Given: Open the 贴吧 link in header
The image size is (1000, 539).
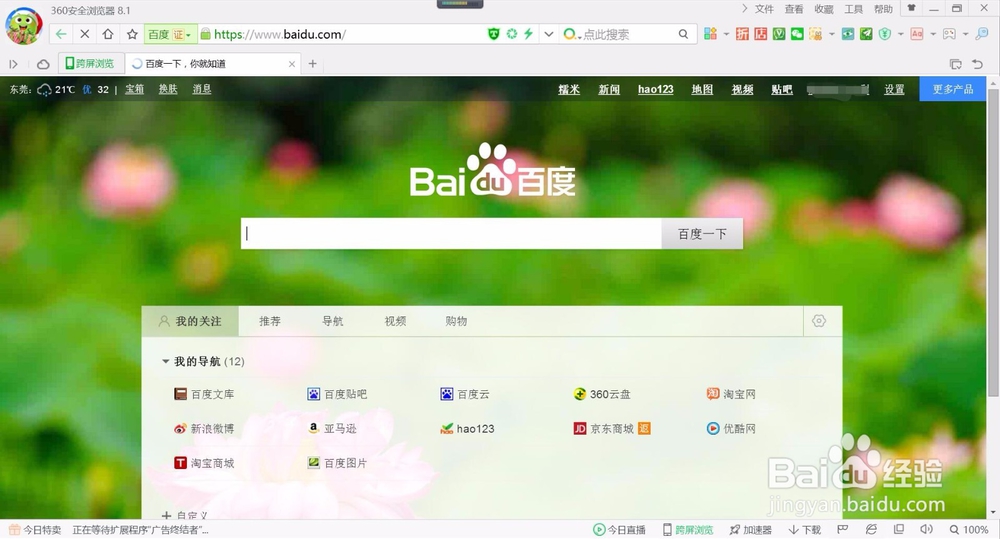Looking at the screenshot, I should point(782,89).
